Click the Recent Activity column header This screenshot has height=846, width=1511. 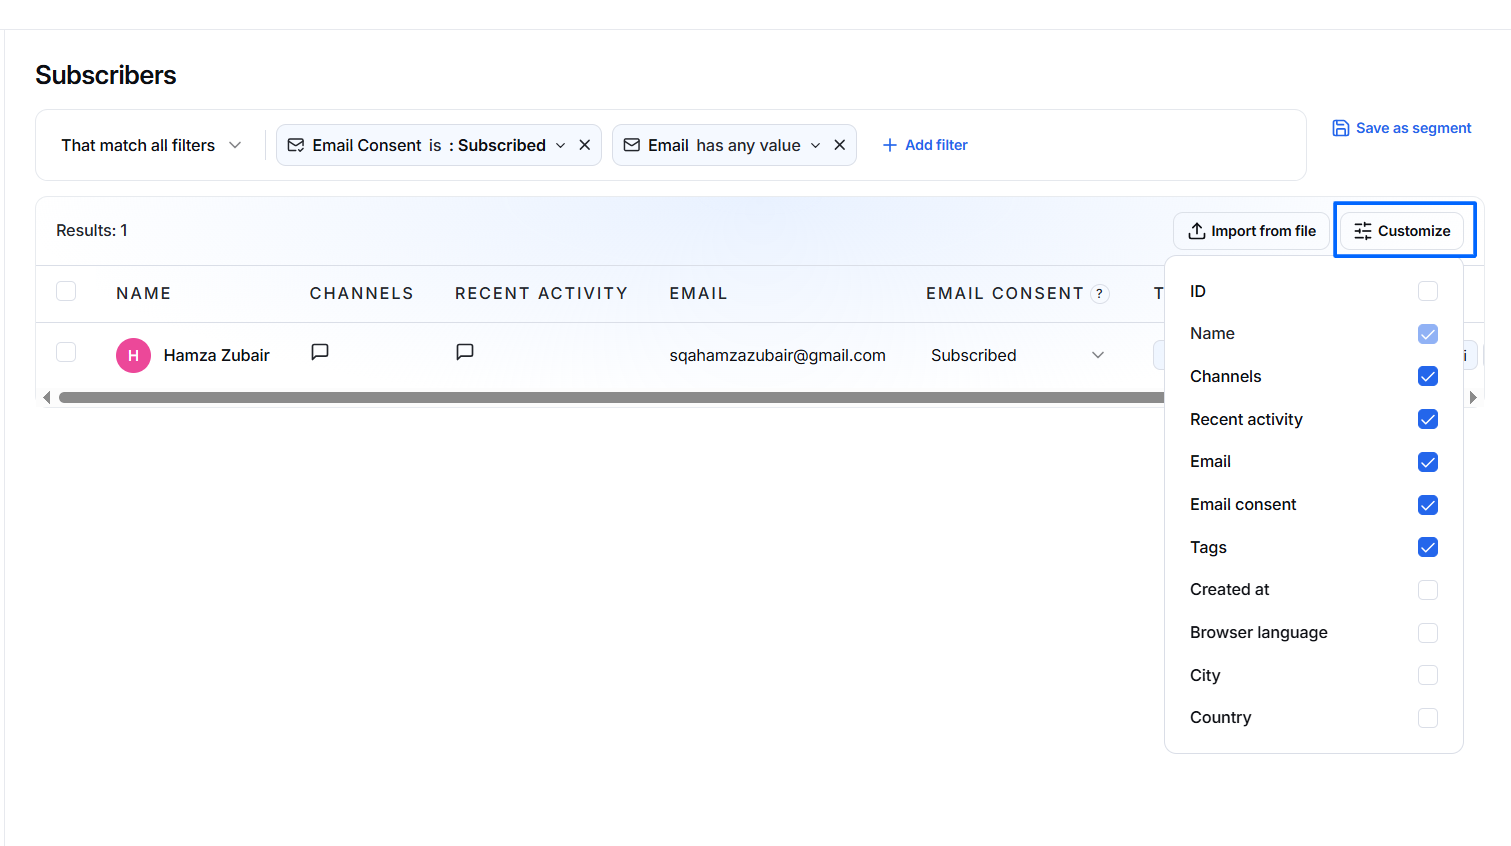pyautogui.click(x=542, y=293)
